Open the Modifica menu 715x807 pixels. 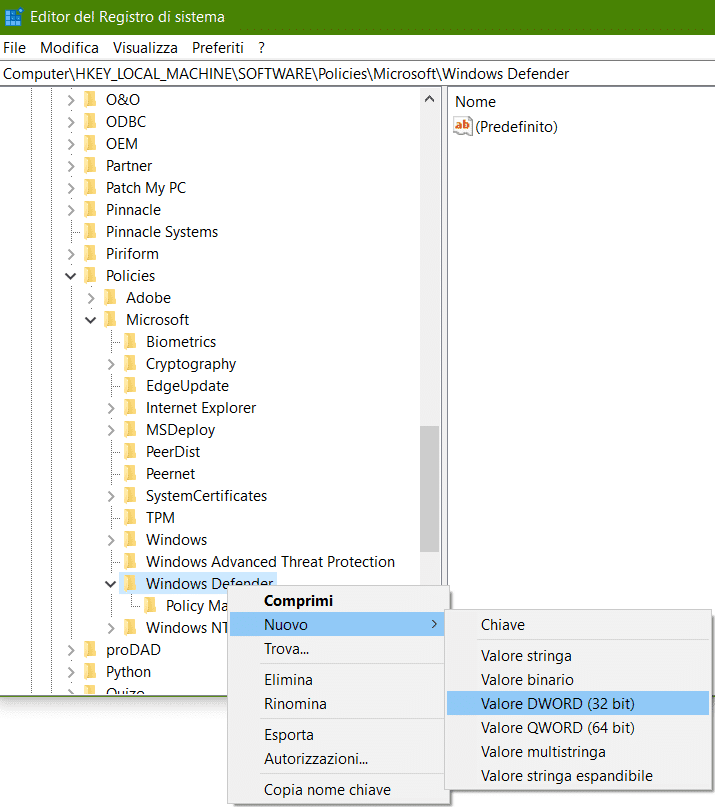click(x=69, y=48)
